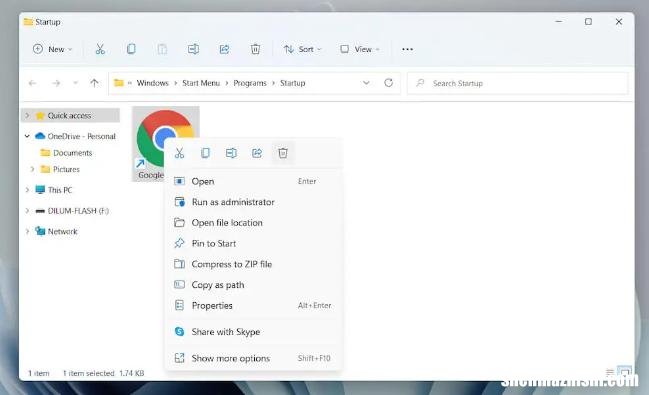Expand the Pictures folder node
This screenshot has height=395, width=649.
pyautogui.click(x=32, y=169)
